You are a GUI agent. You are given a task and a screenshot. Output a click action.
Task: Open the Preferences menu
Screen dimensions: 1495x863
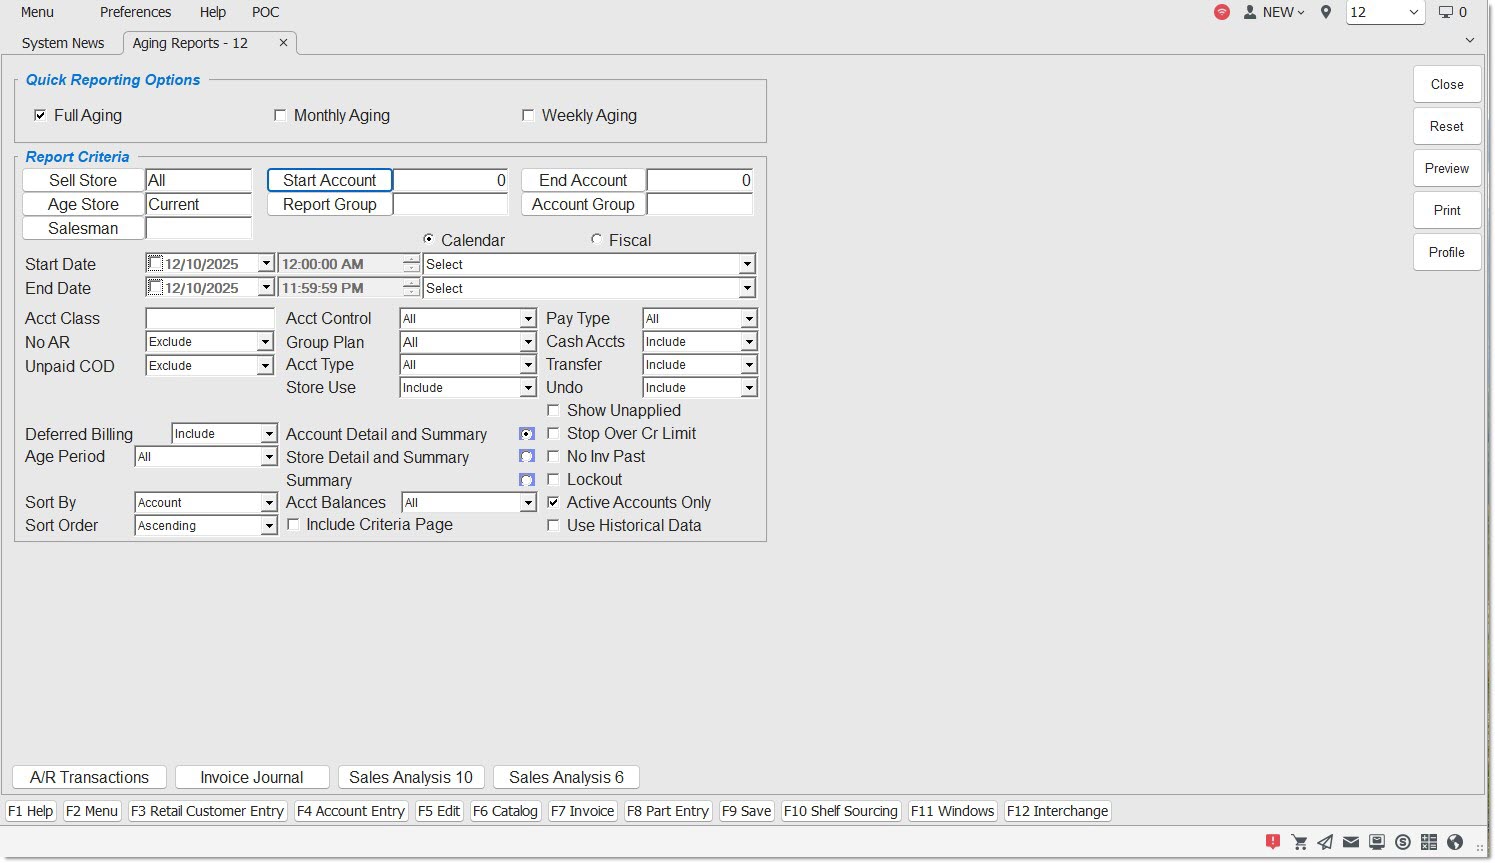tap(135, 12)
